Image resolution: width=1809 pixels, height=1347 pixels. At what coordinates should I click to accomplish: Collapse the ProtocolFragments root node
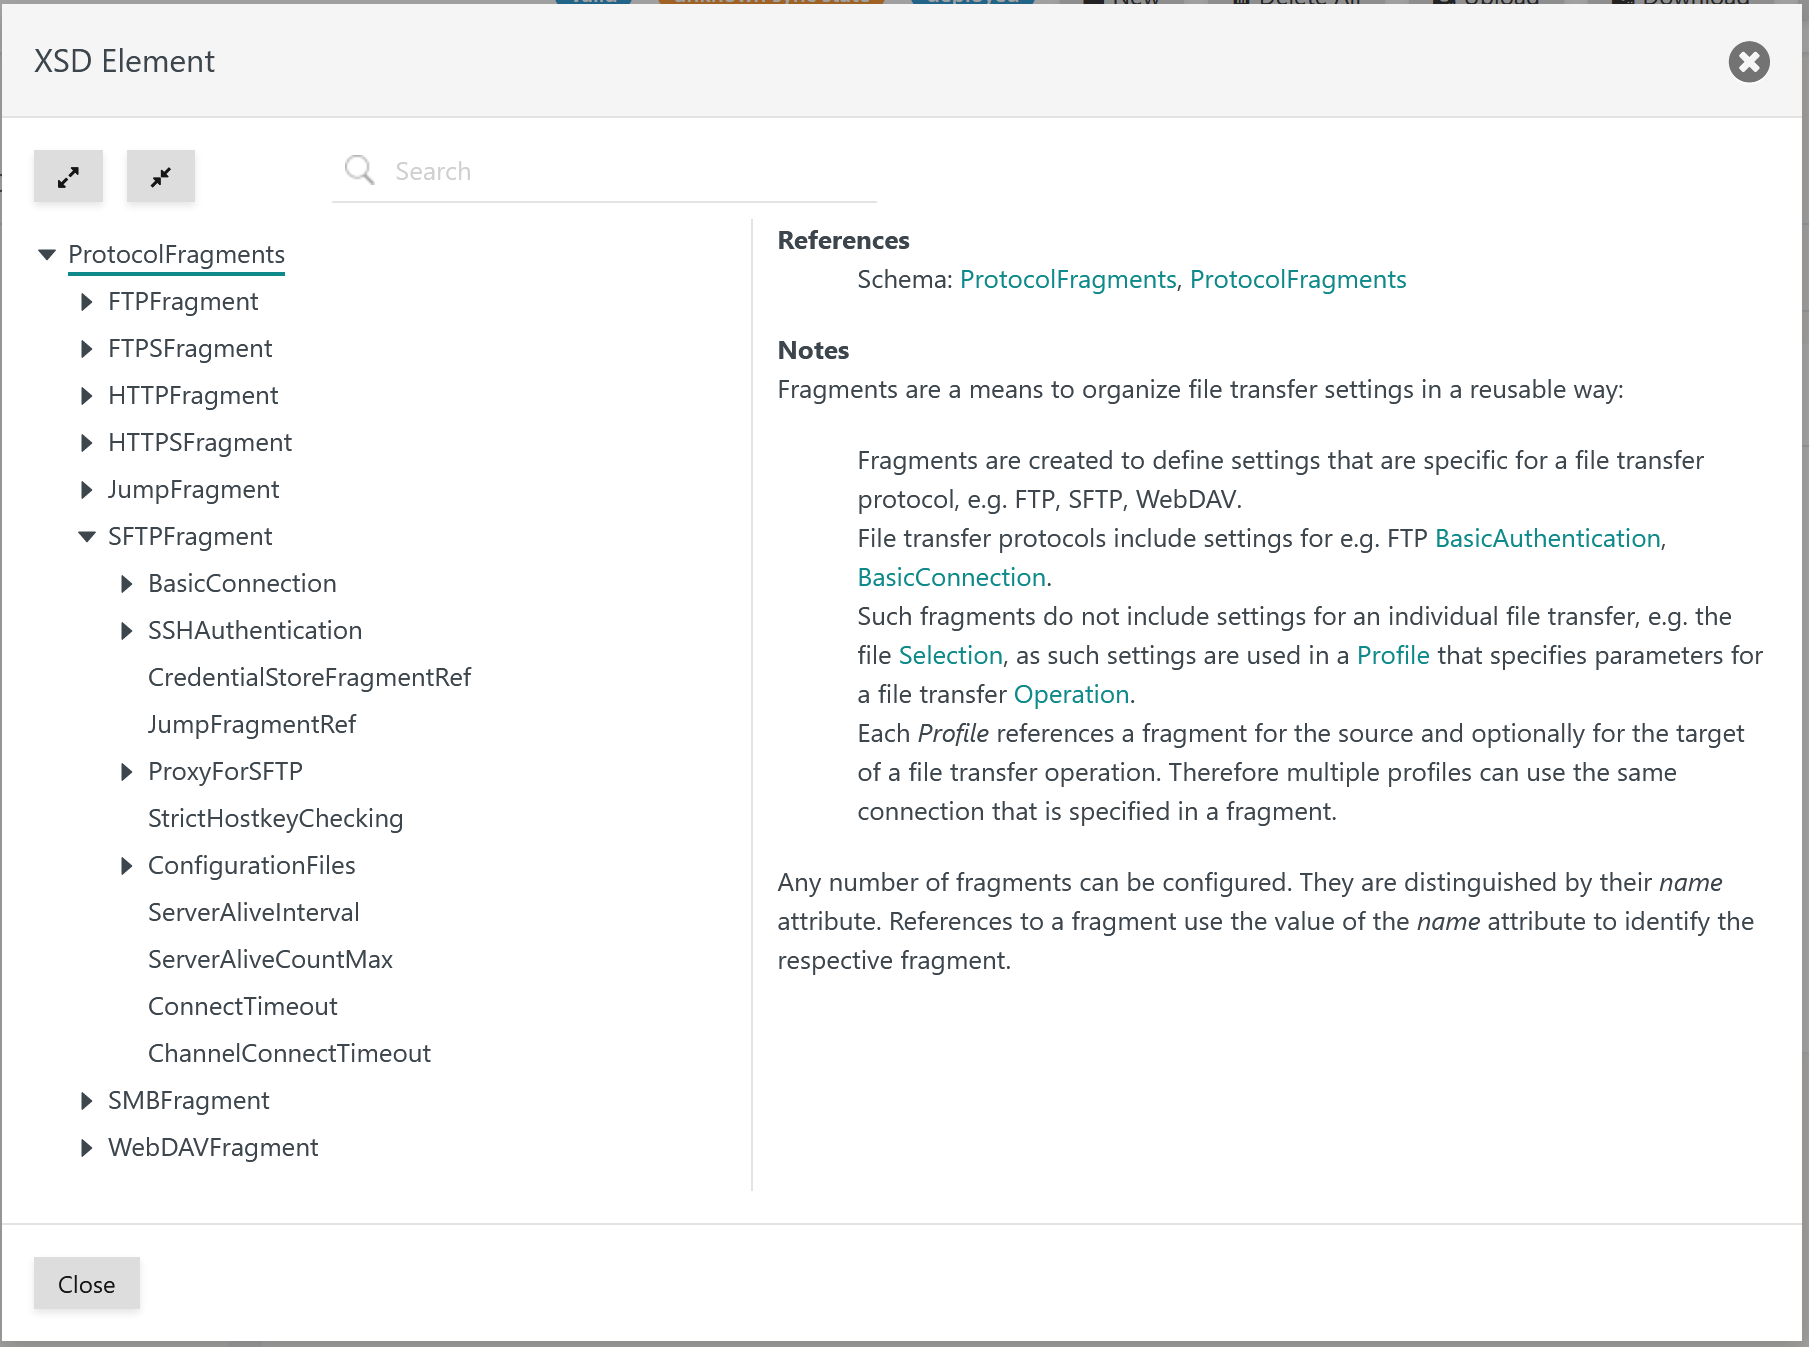click(47, 255)
